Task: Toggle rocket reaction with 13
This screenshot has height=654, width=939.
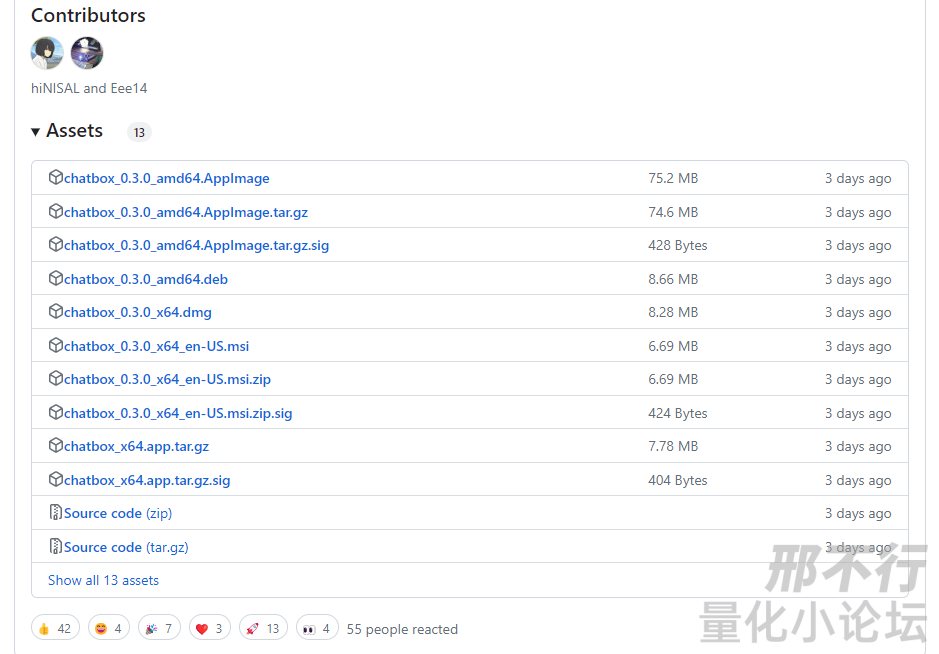Action: tap(263, 628)
